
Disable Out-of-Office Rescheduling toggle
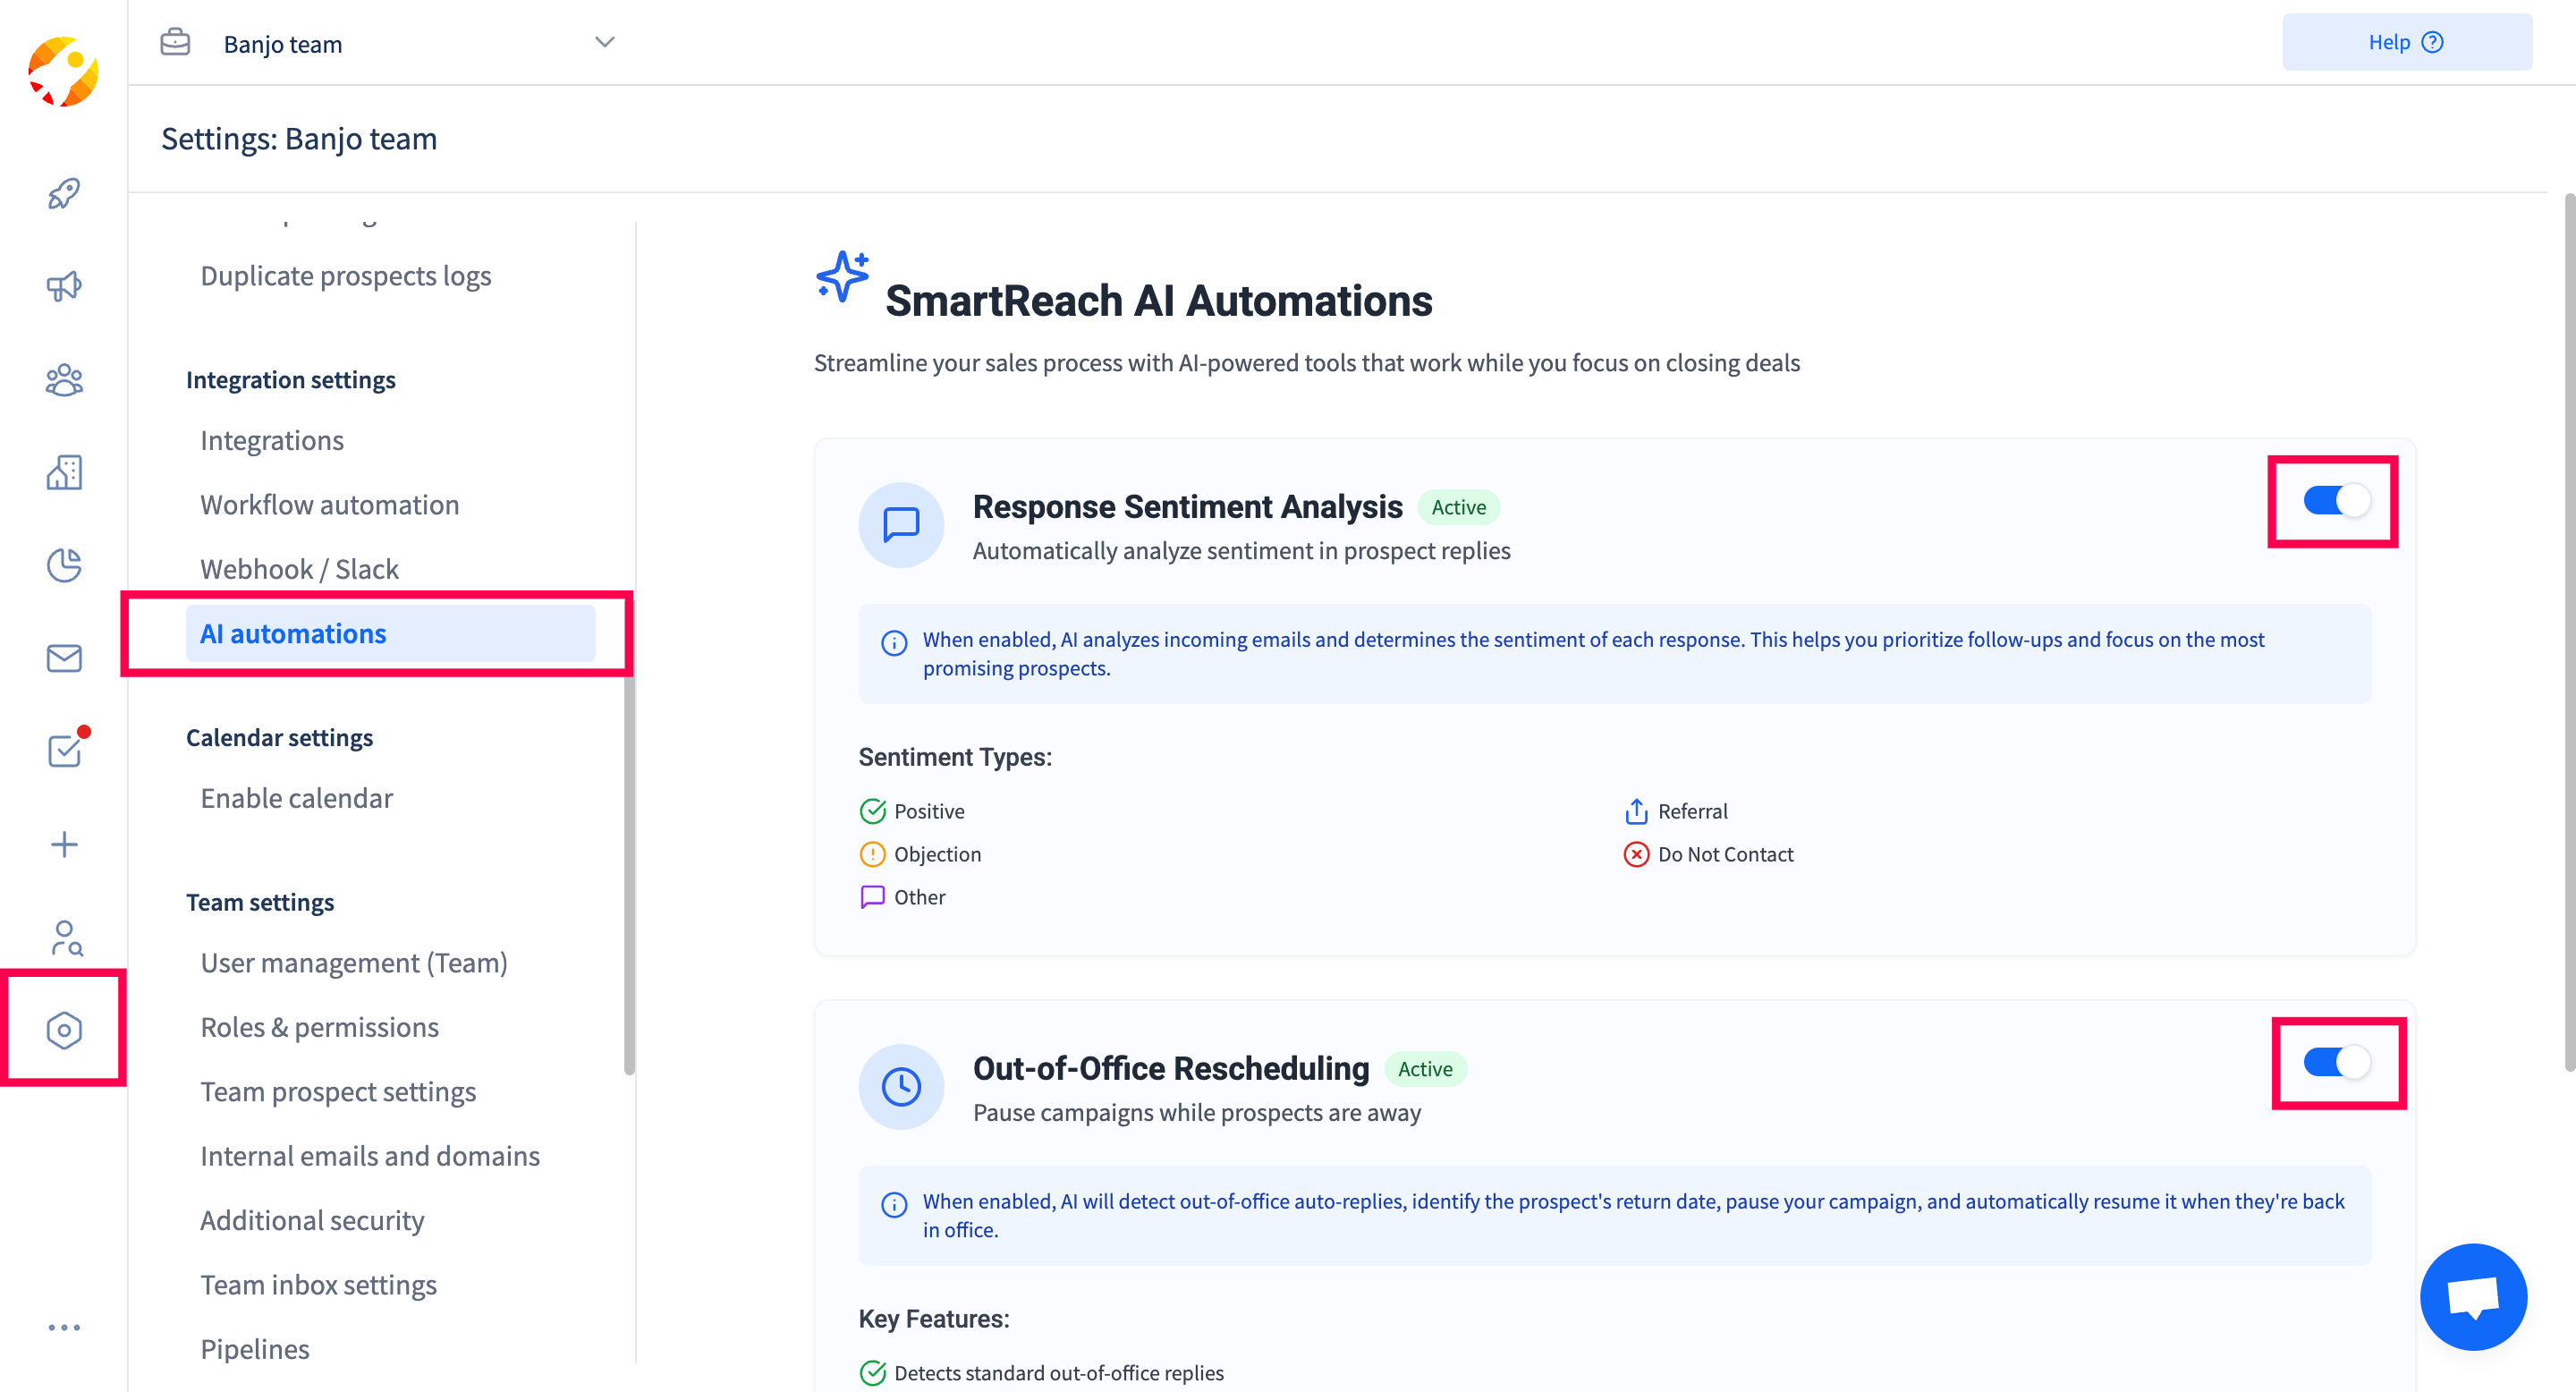point(2335,1062)
